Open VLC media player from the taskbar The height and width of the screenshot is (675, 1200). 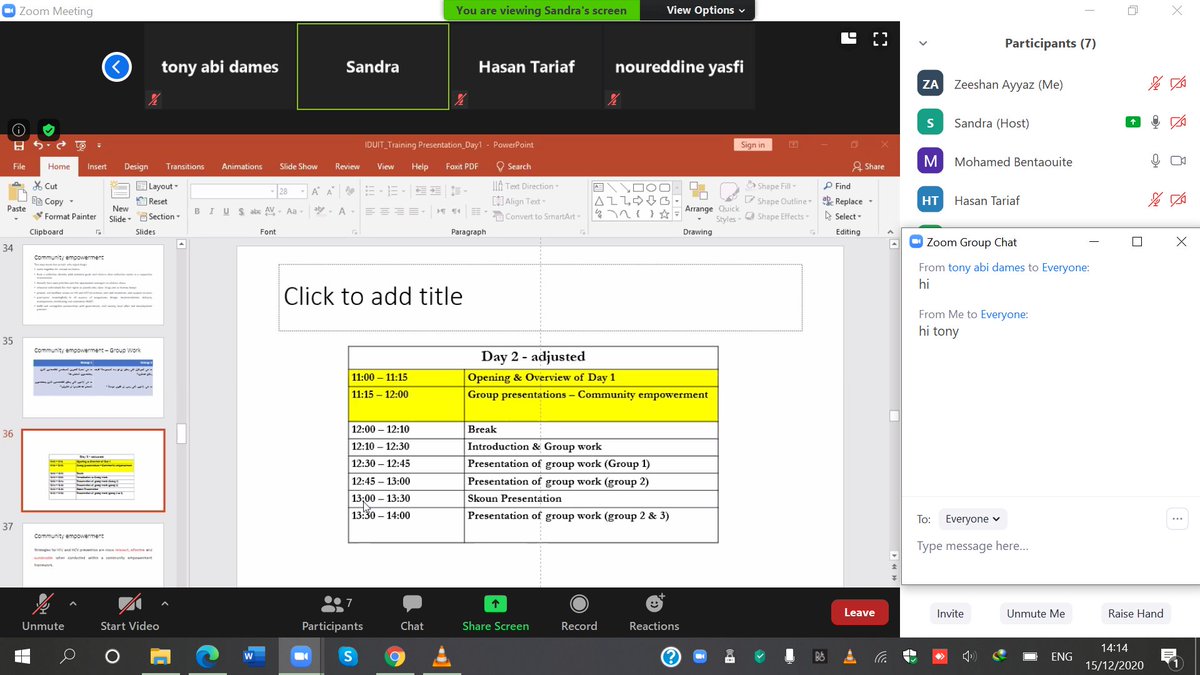coord(440,657)
